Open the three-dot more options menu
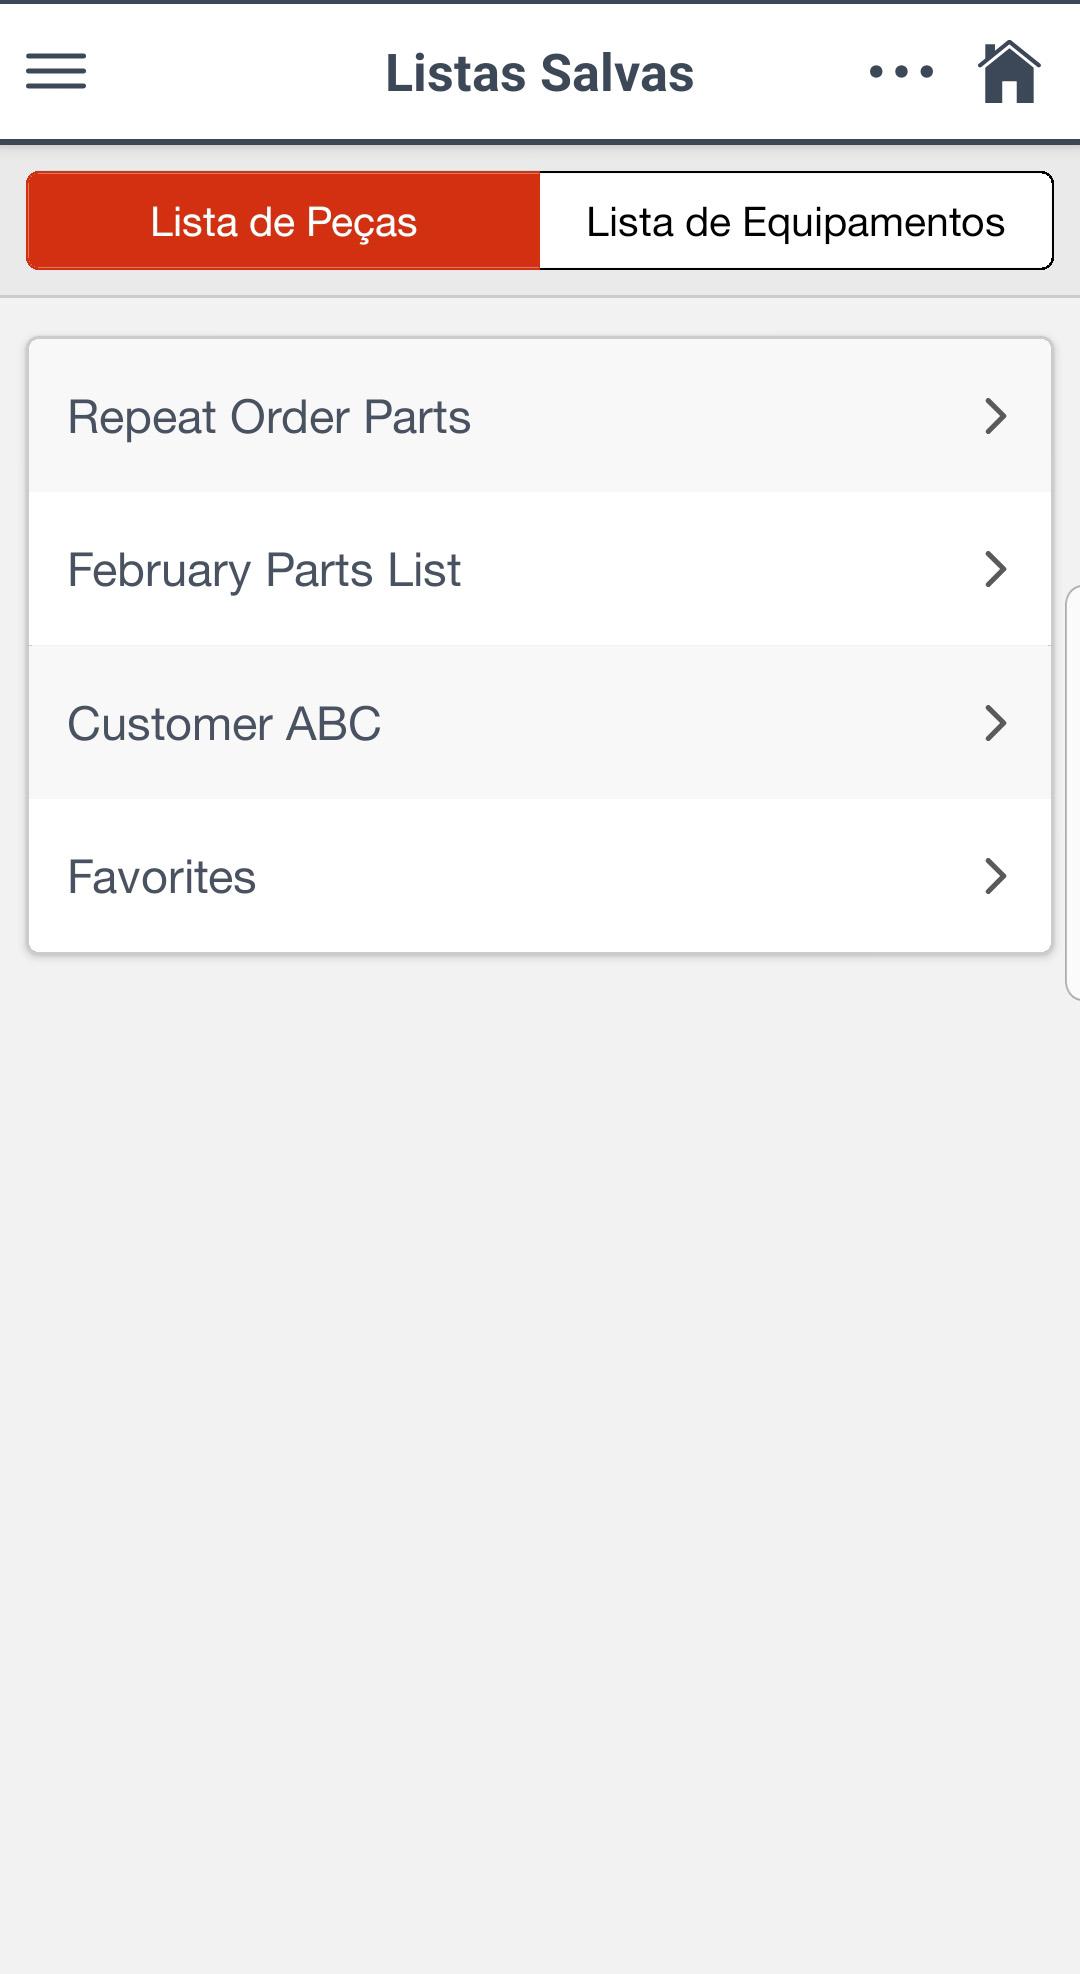The width and height of the screenshot is (1080, 1974). click(x=901, y=71)
